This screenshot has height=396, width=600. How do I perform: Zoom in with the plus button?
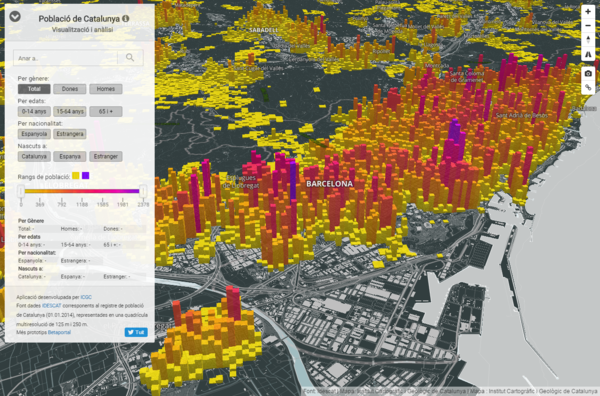(588, 11)
